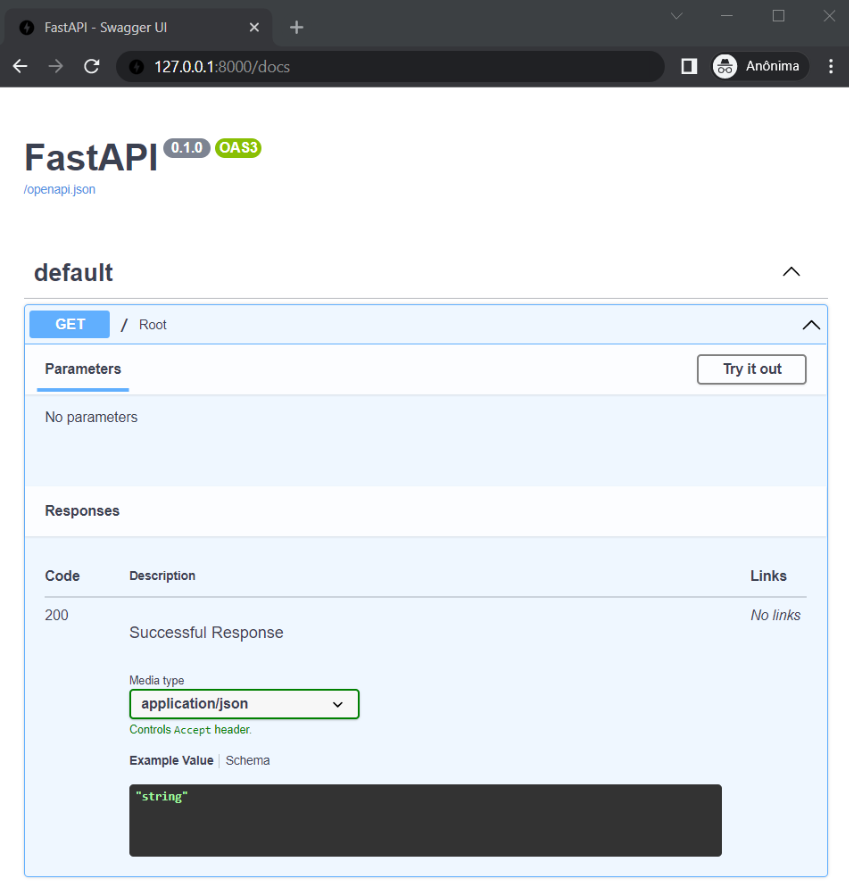This screenshot has width=849, height=891.
Task: Click inside the browser address bar
Action: click(400, 66)
